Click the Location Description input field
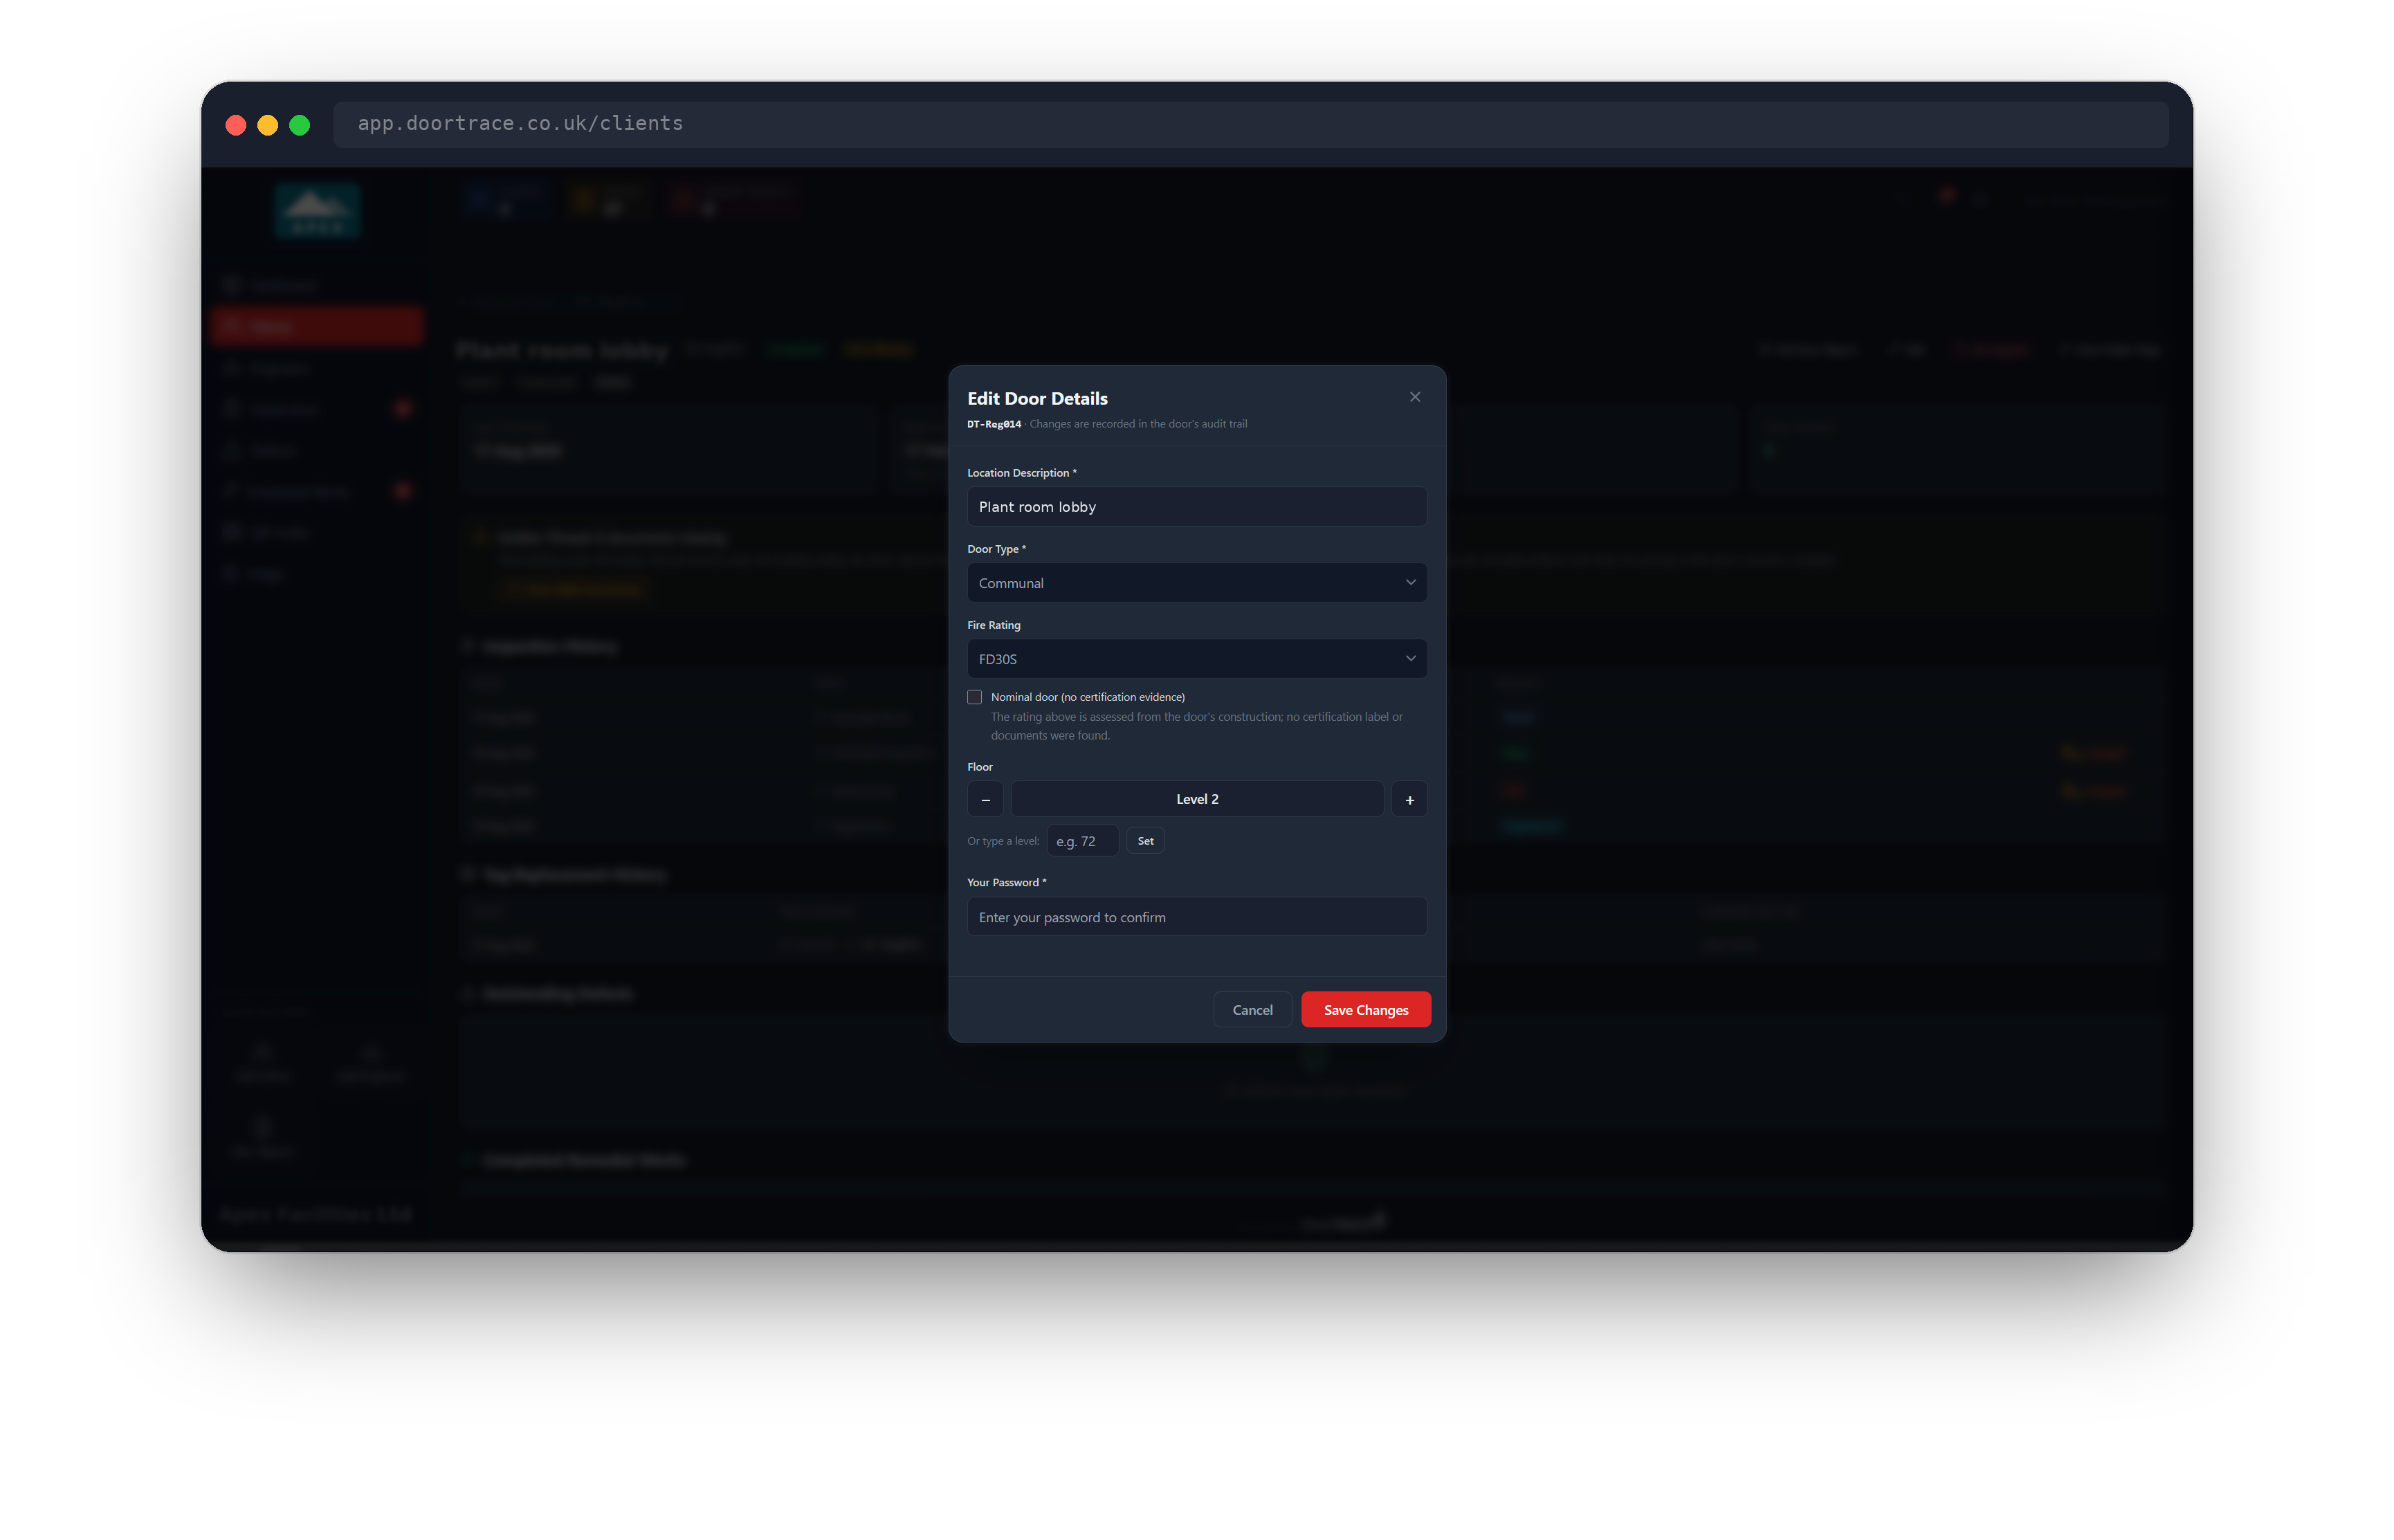This screenshot has height=1540, width=2394. coord(1196,506)
